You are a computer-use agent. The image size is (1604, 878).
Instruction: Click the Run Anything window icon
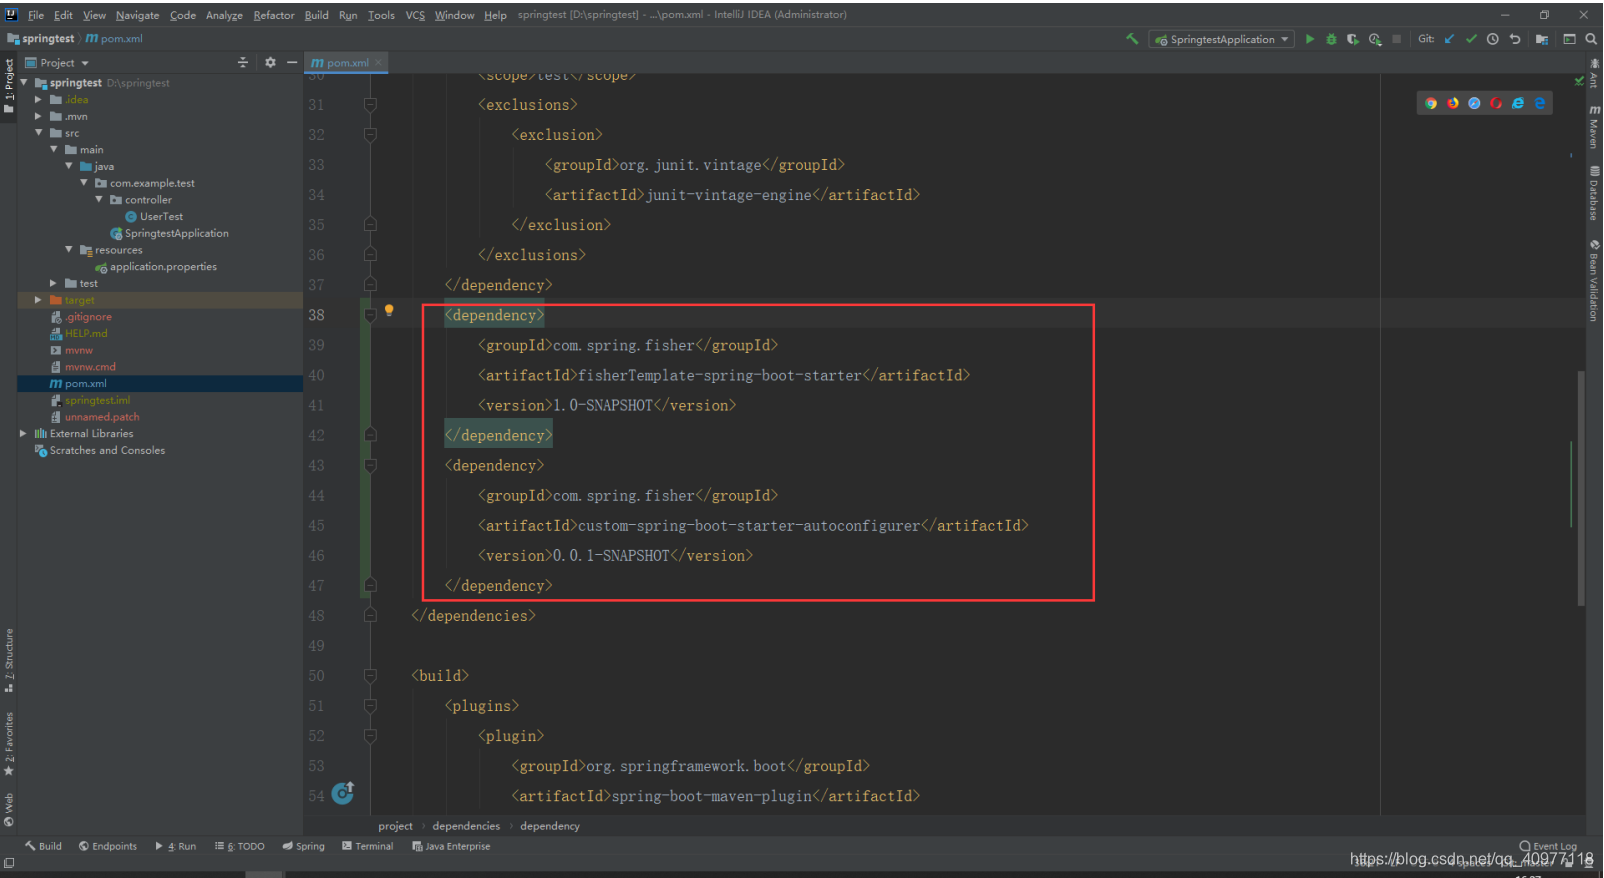tap(1569, 39)
